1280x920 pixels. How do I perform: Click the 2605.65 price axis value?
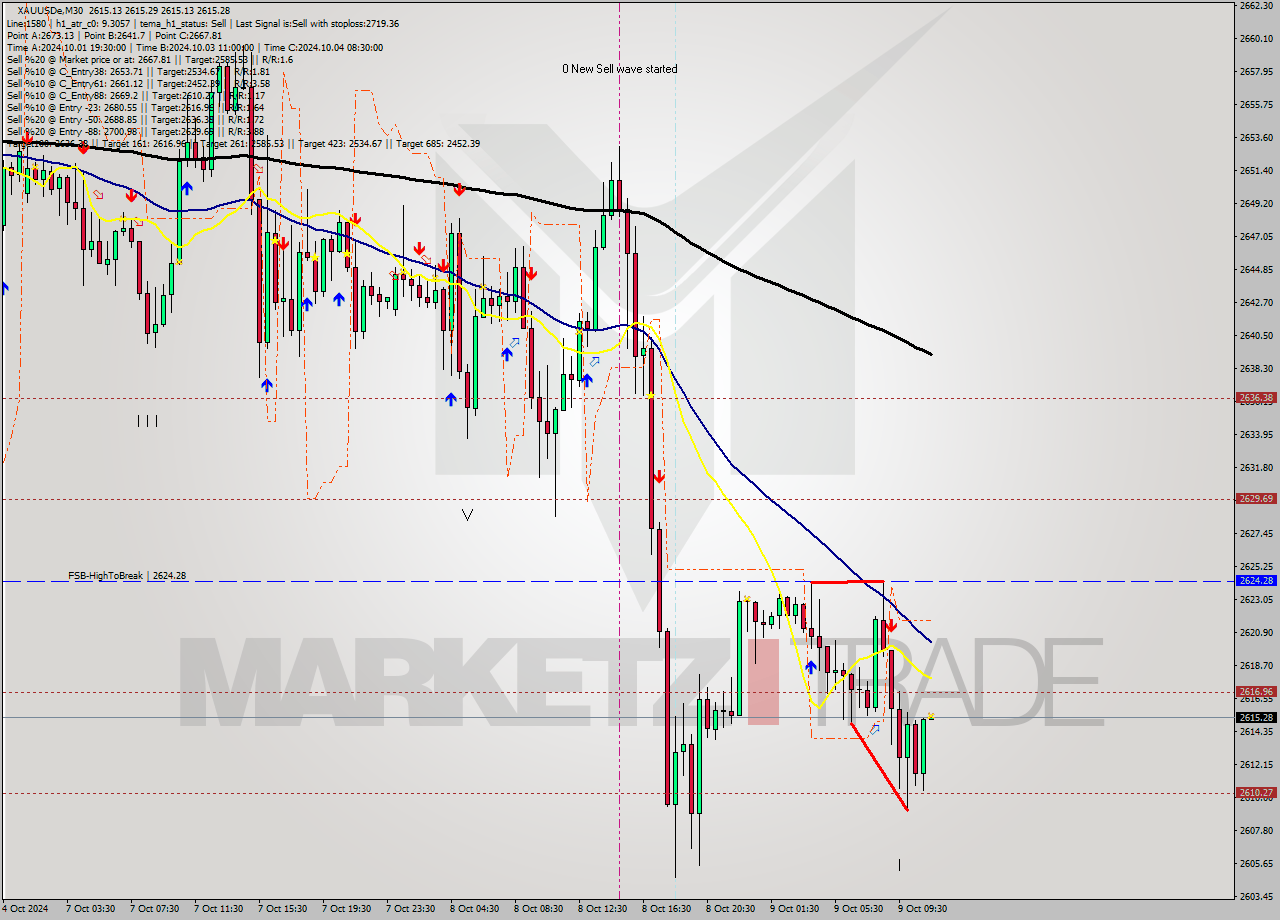[x=1256, y=863]
